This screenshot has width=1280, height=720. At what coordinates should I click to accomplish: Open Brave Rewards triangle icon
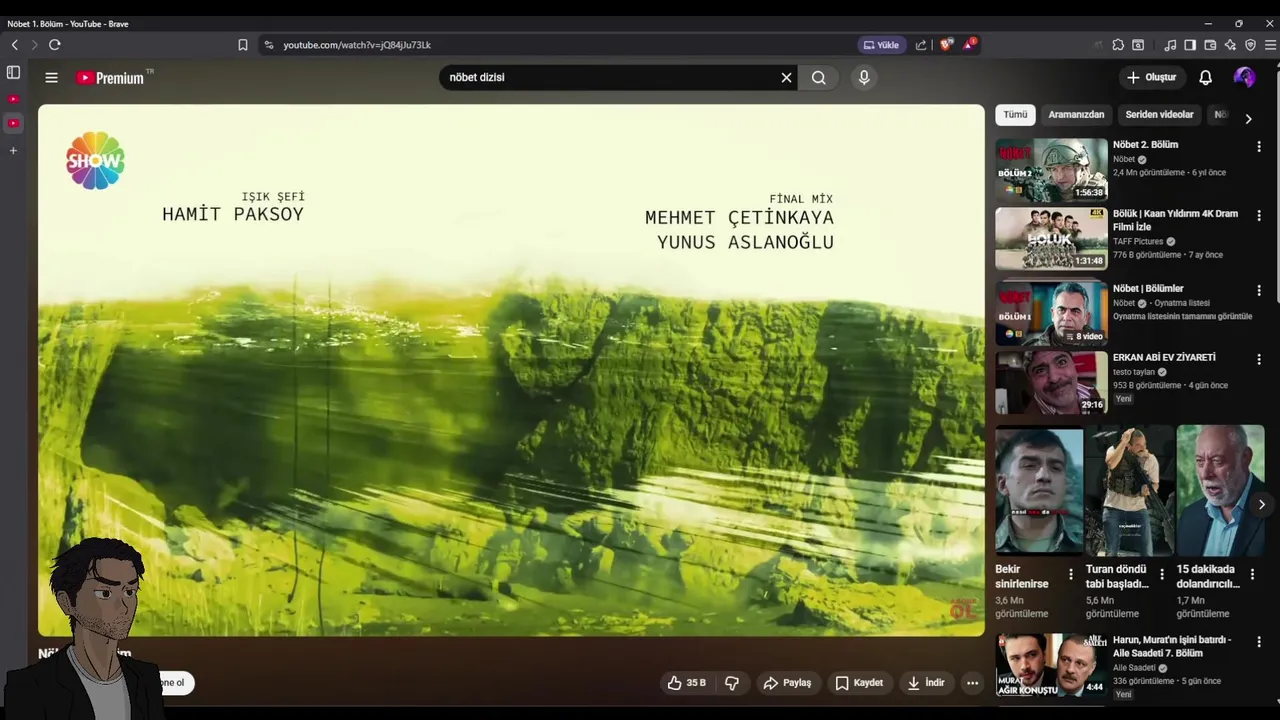pyautogui.click(x=969, y=45)
